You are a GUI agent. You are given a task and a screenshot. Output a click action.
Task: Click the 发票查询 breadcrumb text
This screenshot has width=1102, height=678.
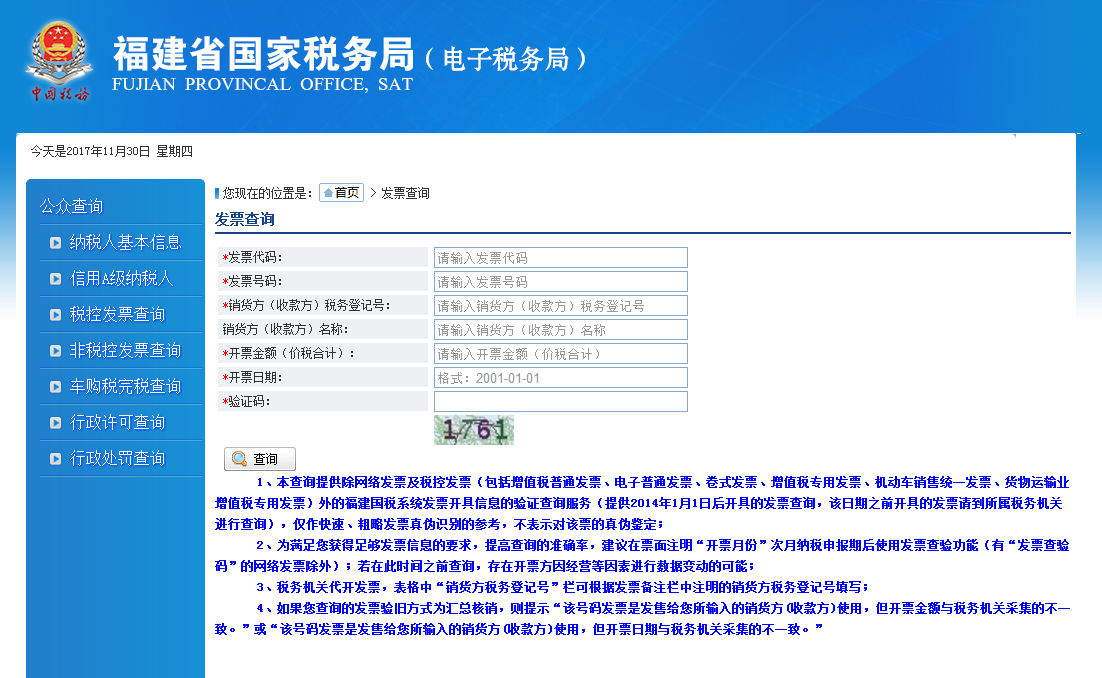pyautogui.click(x=405, y=193)
